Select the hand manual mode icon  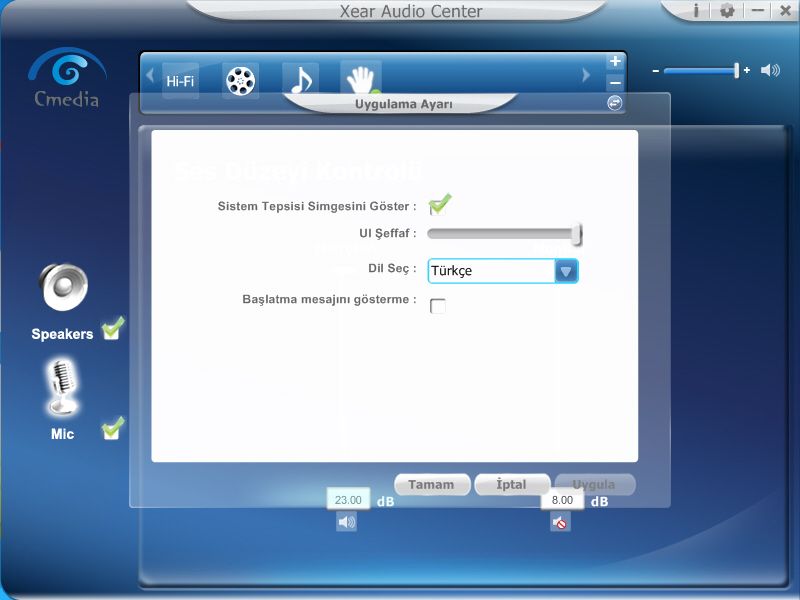tap(361, 80)
